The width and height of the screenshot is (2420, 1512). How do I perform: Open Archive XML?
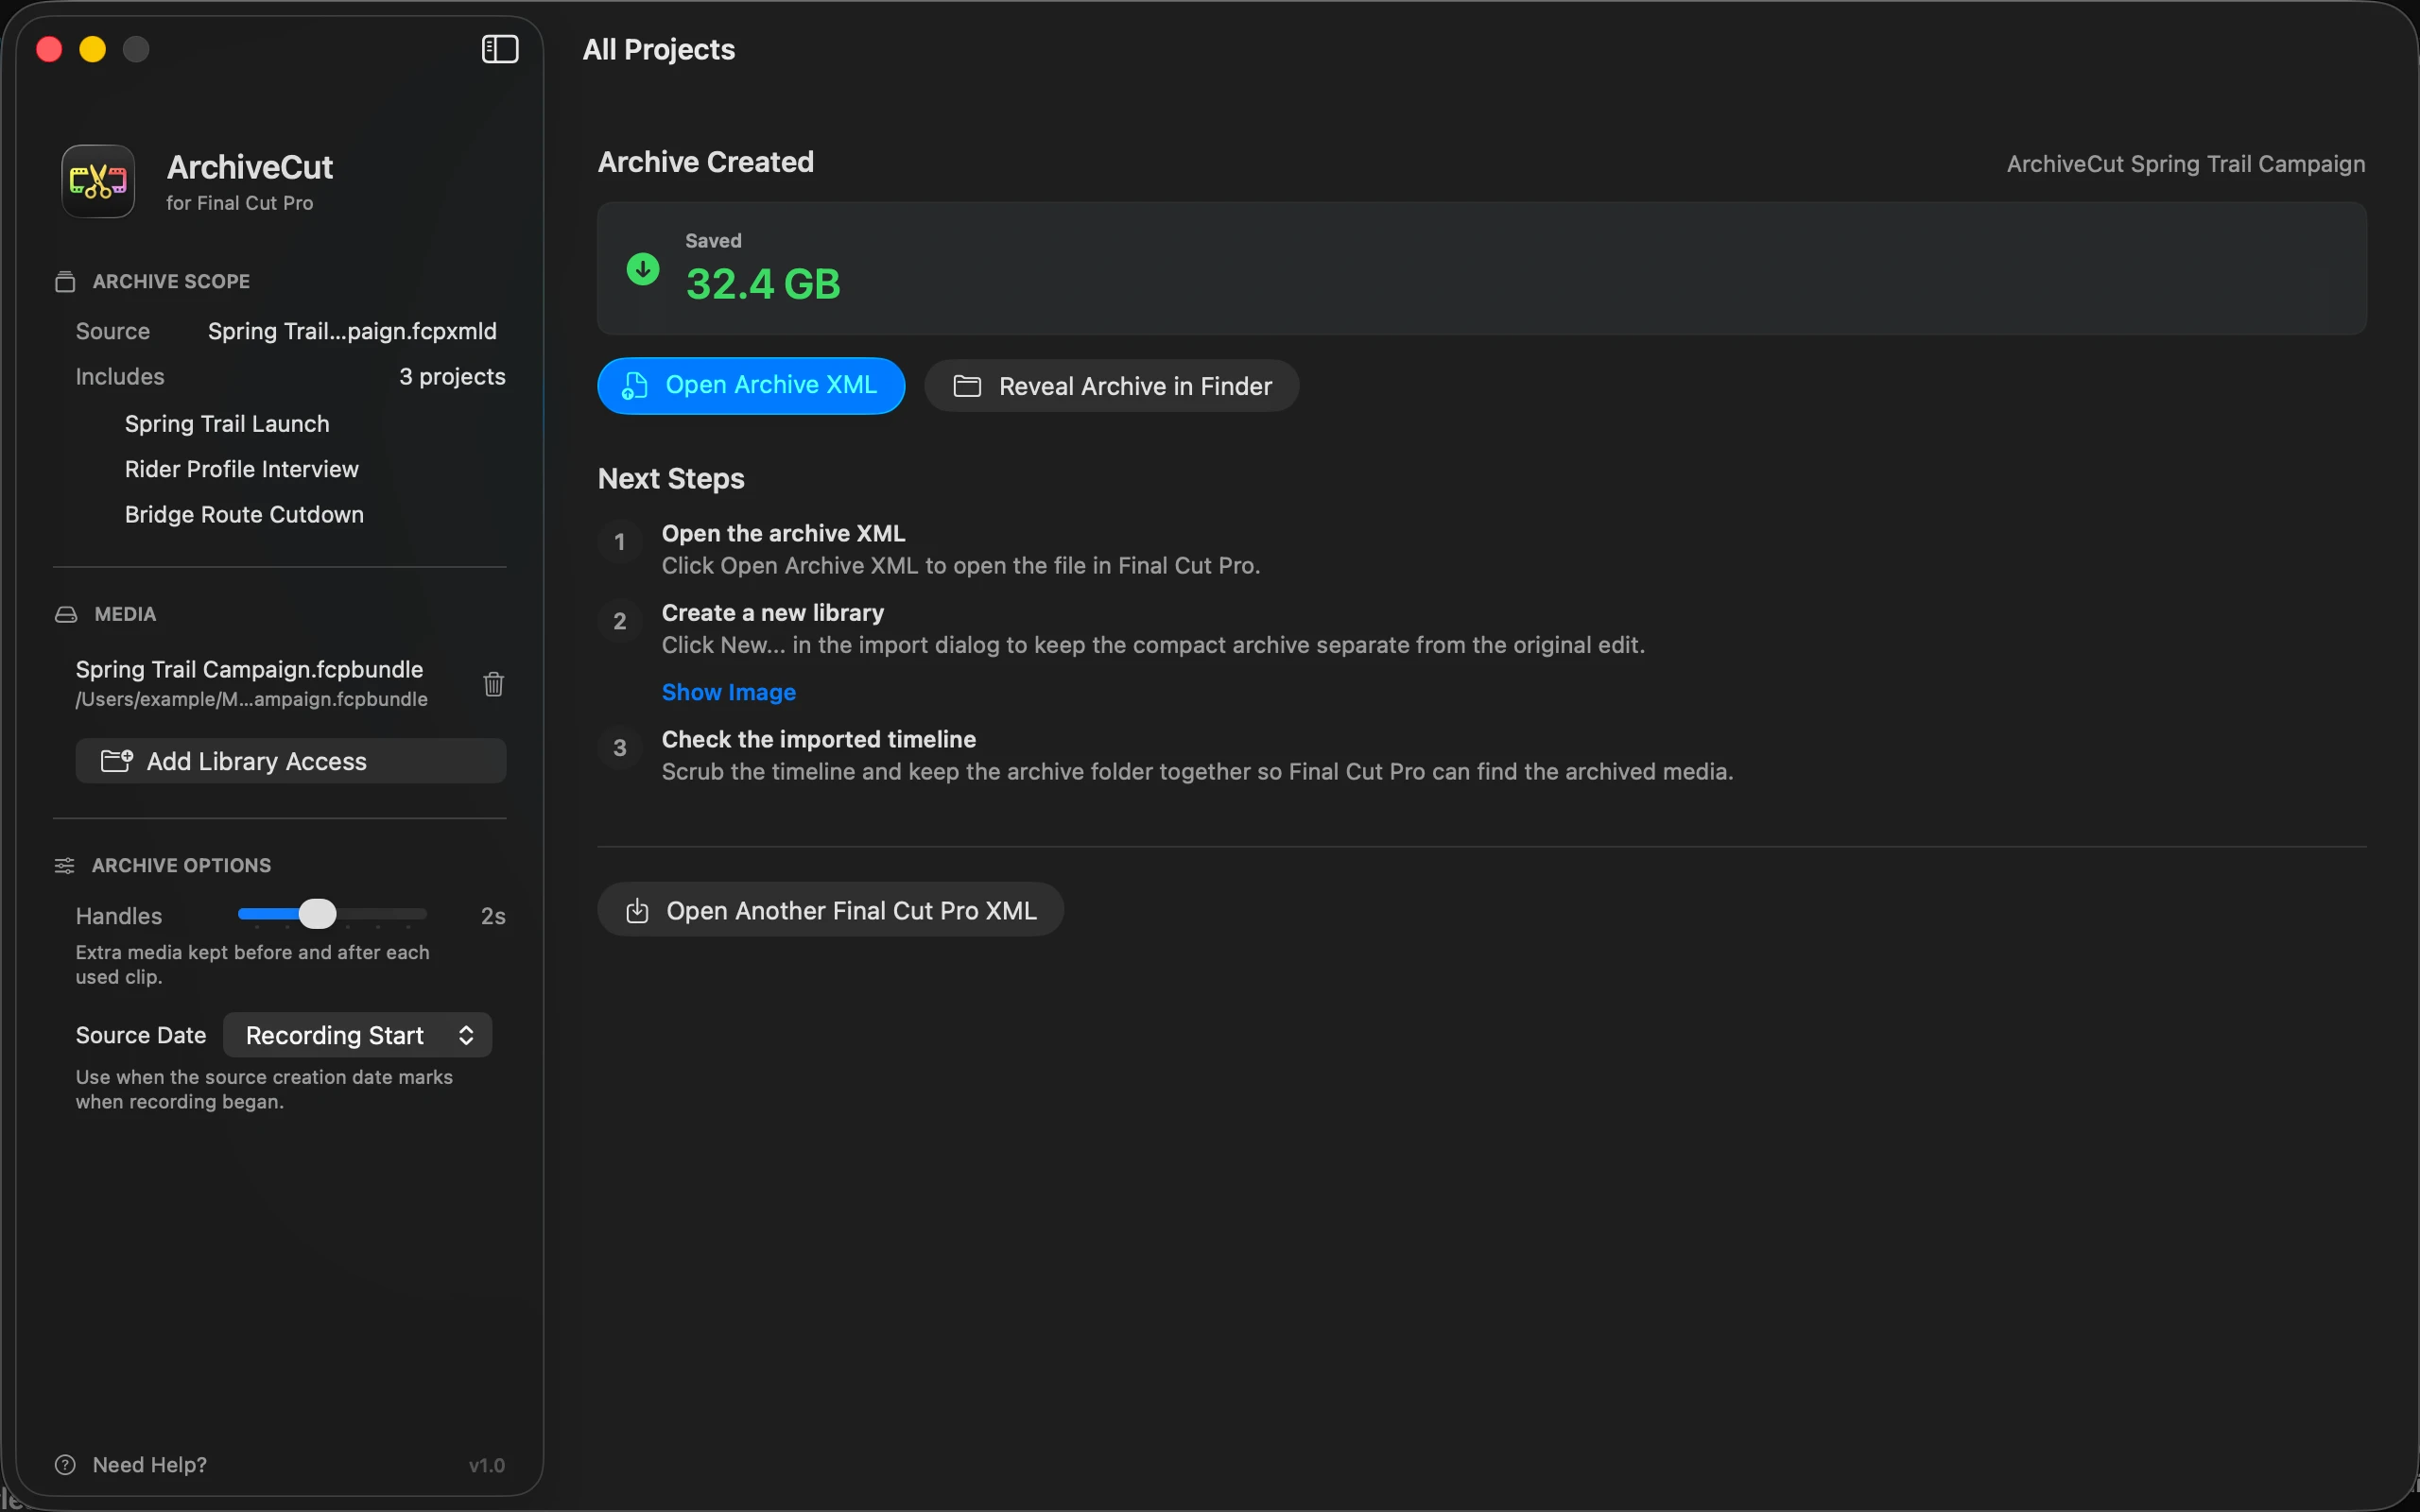coord(751,385)
